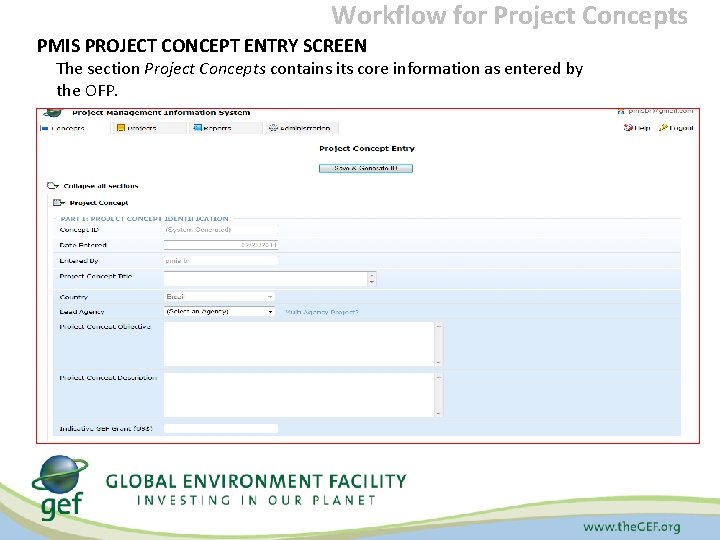Image resolution: width=720 pixels, height=540 pixels.
Task: Switch to the Reports tab
Action: 225,128
